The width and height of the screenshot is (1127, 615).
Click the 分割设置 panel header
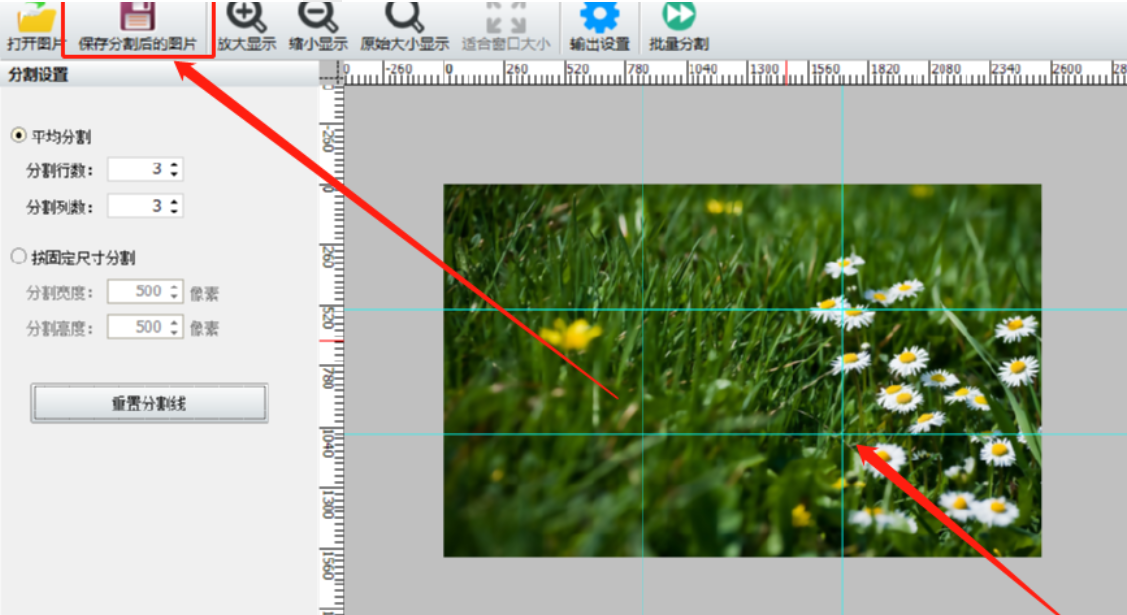[160, 74]
